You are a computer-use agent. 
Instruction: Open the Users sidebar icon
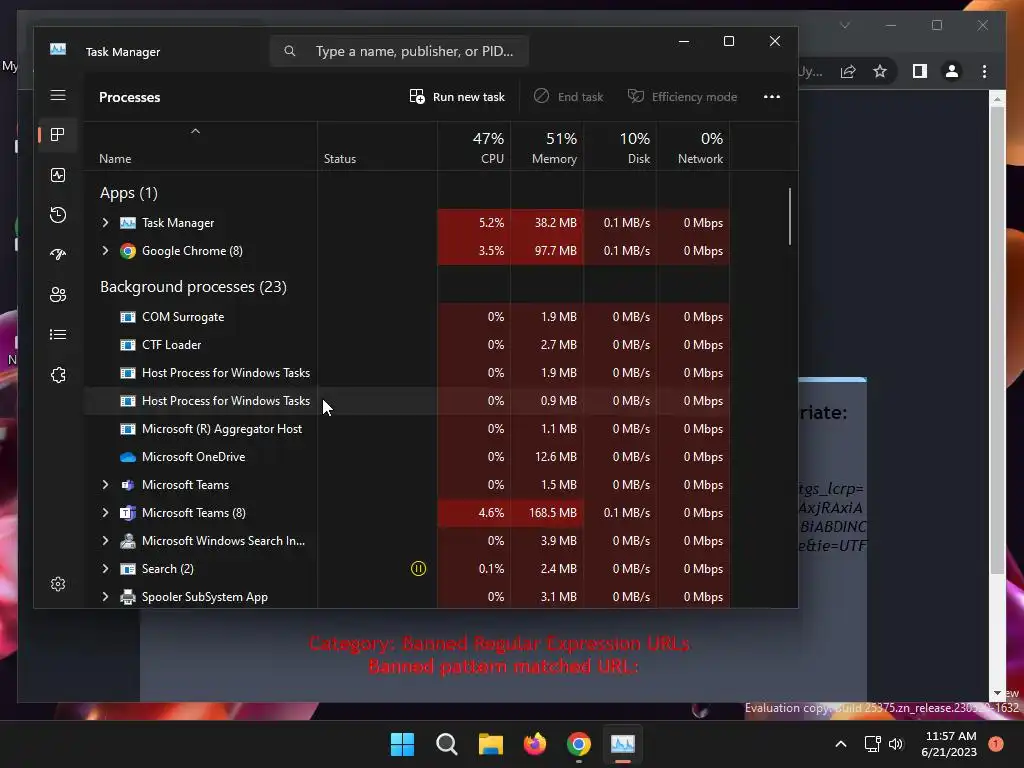tap(57, 295)
